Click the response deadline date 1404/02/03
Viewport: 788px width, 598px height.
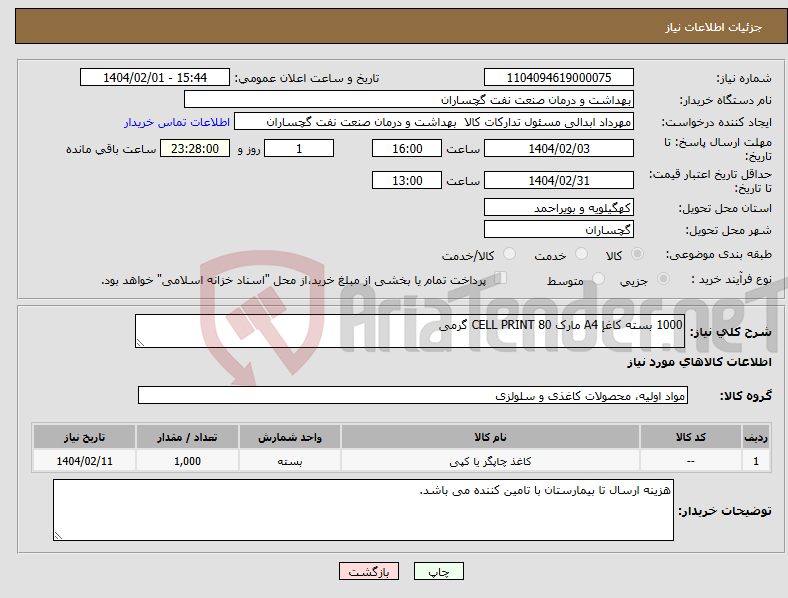point(559,148)
